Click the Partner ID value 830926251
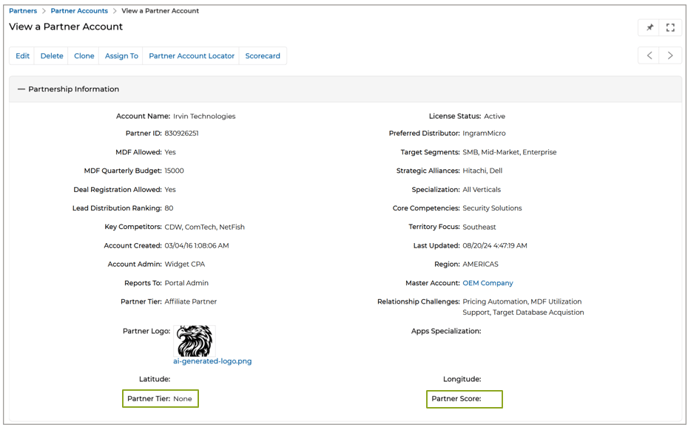 pyautogui.click(x=181, y=134)
